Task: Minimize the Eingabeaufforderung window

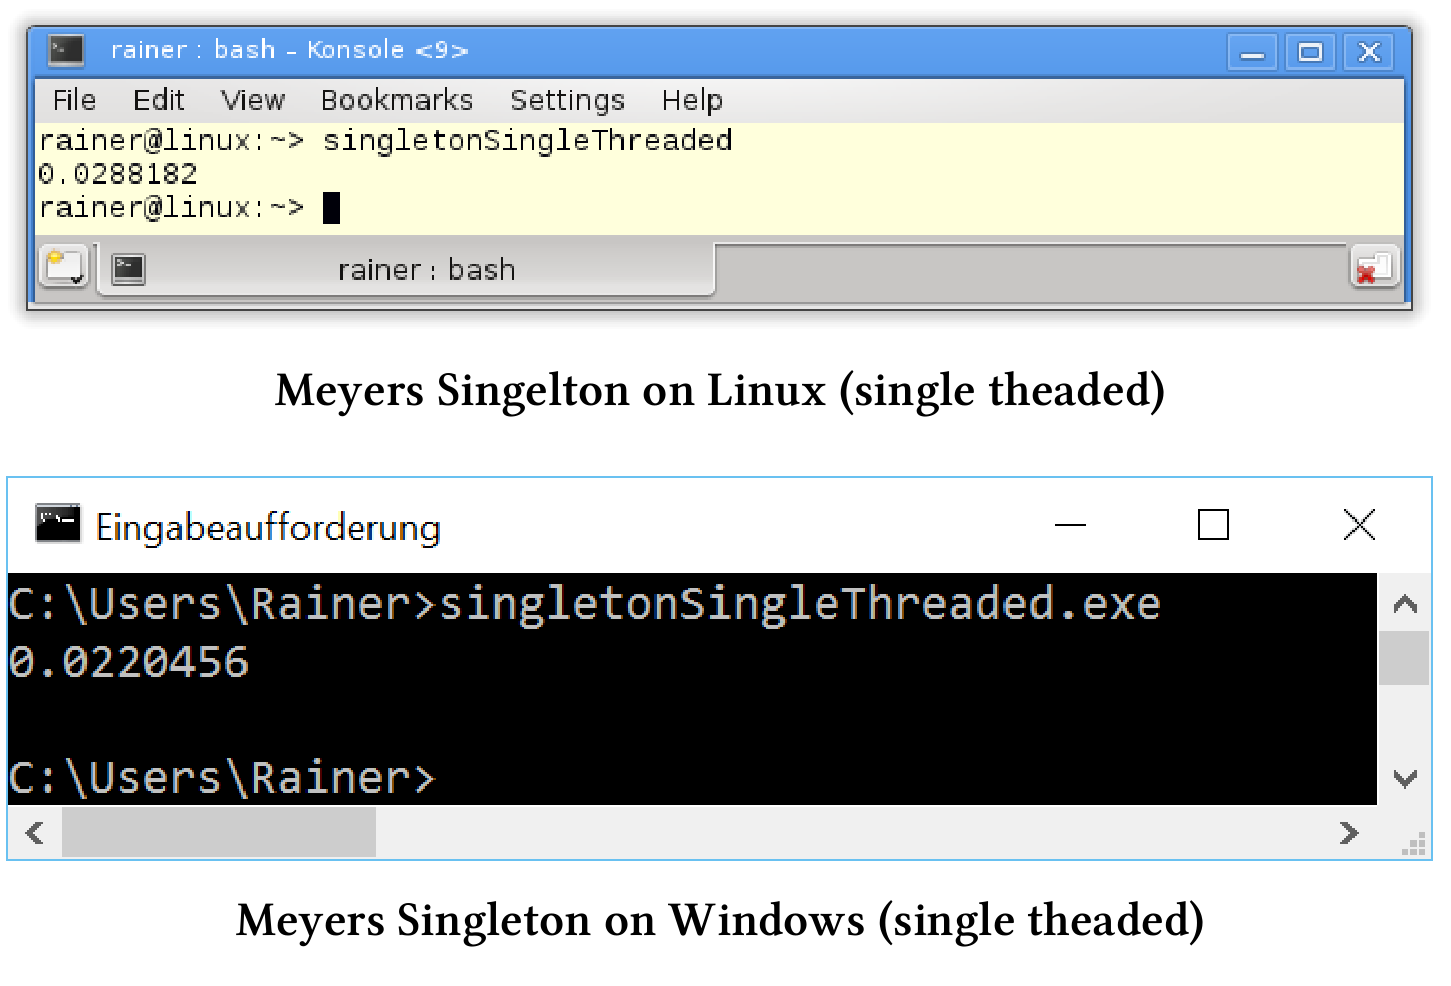Action: tap(1070, 525)
